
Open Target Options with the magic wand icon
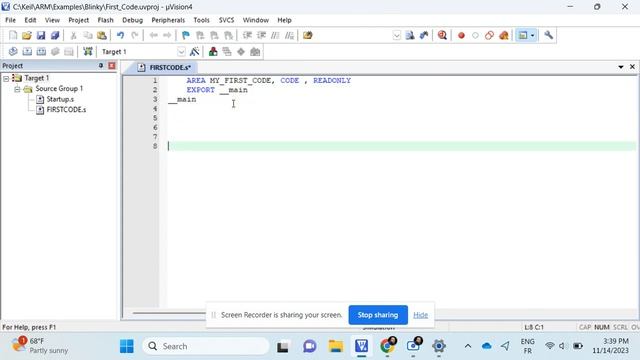(195, 52)
